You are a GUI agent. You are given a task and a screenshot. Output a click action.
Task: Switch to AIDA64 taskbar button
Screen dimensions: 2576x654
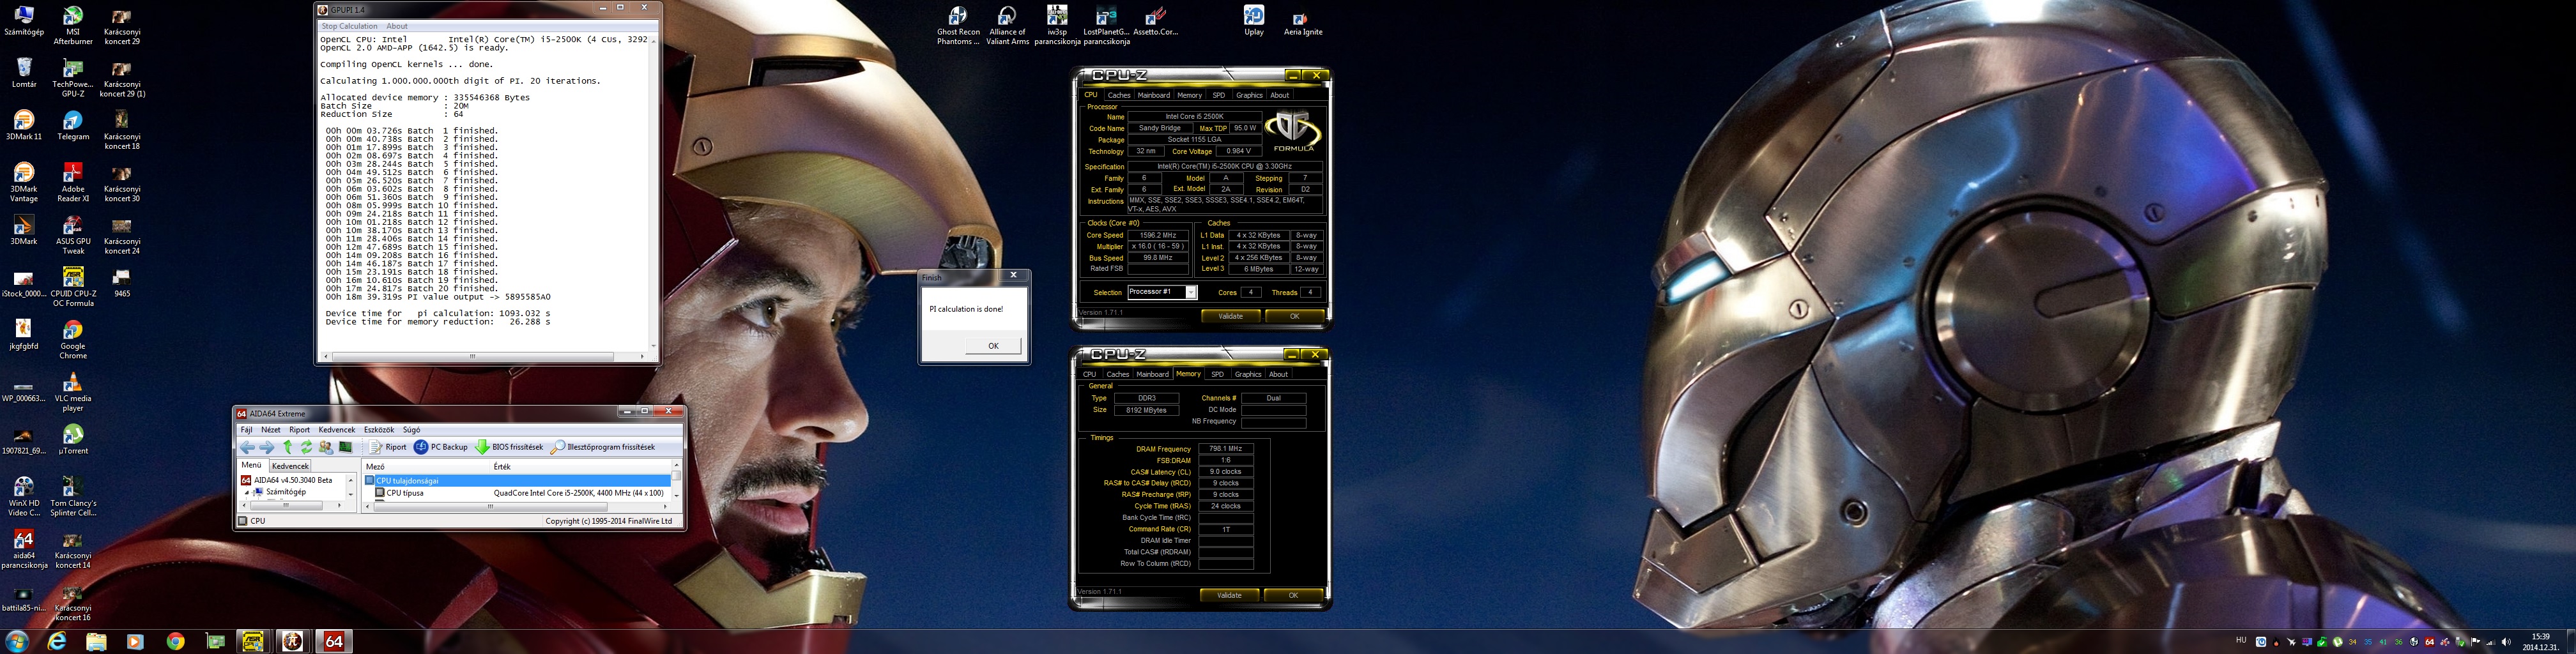tap(334, 641)
